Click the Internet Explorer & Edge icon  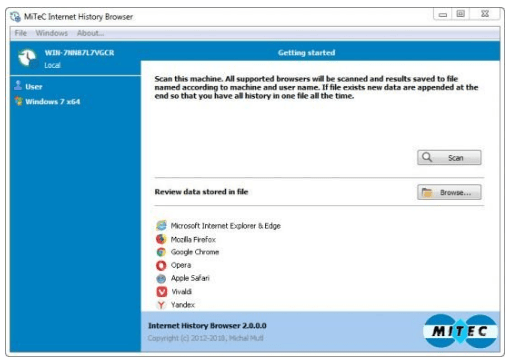click(x=161, y=226)
